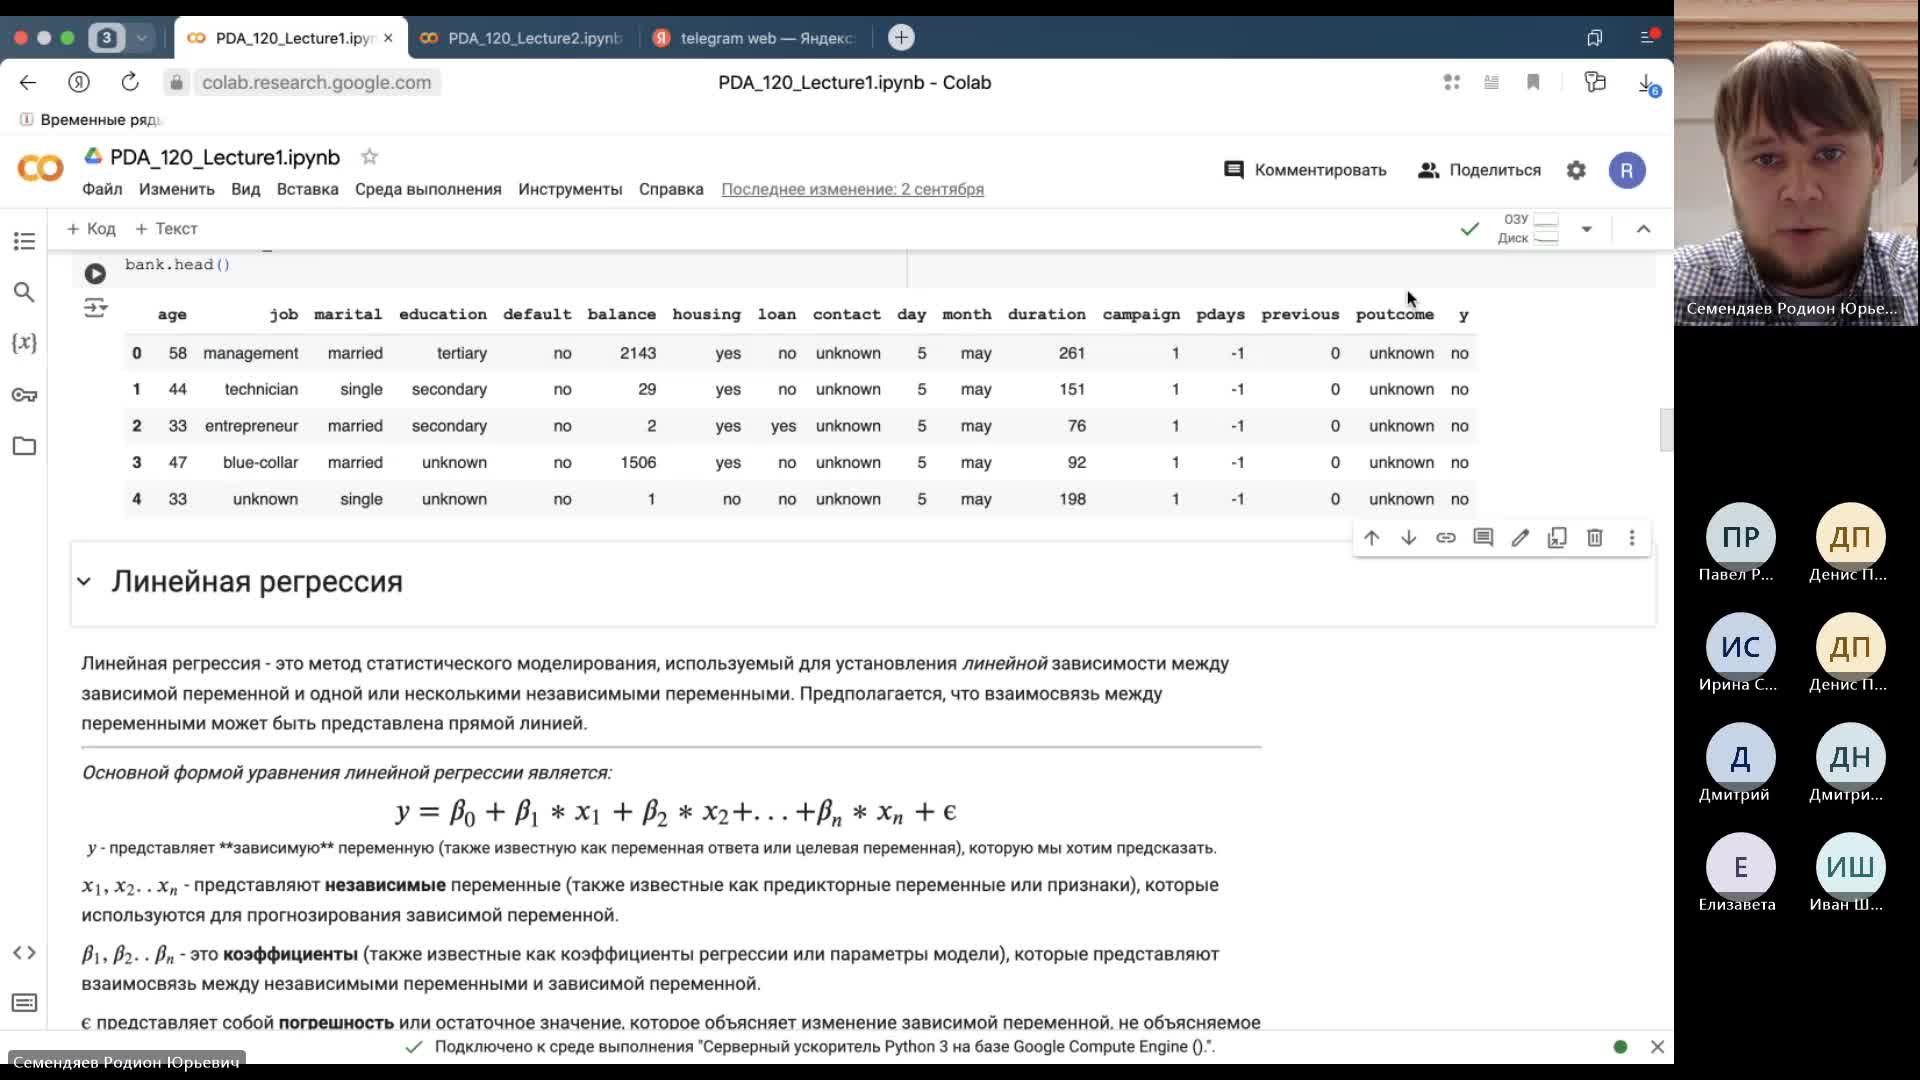
Task: Open the variables {x} panel
Action: (24, 343)
